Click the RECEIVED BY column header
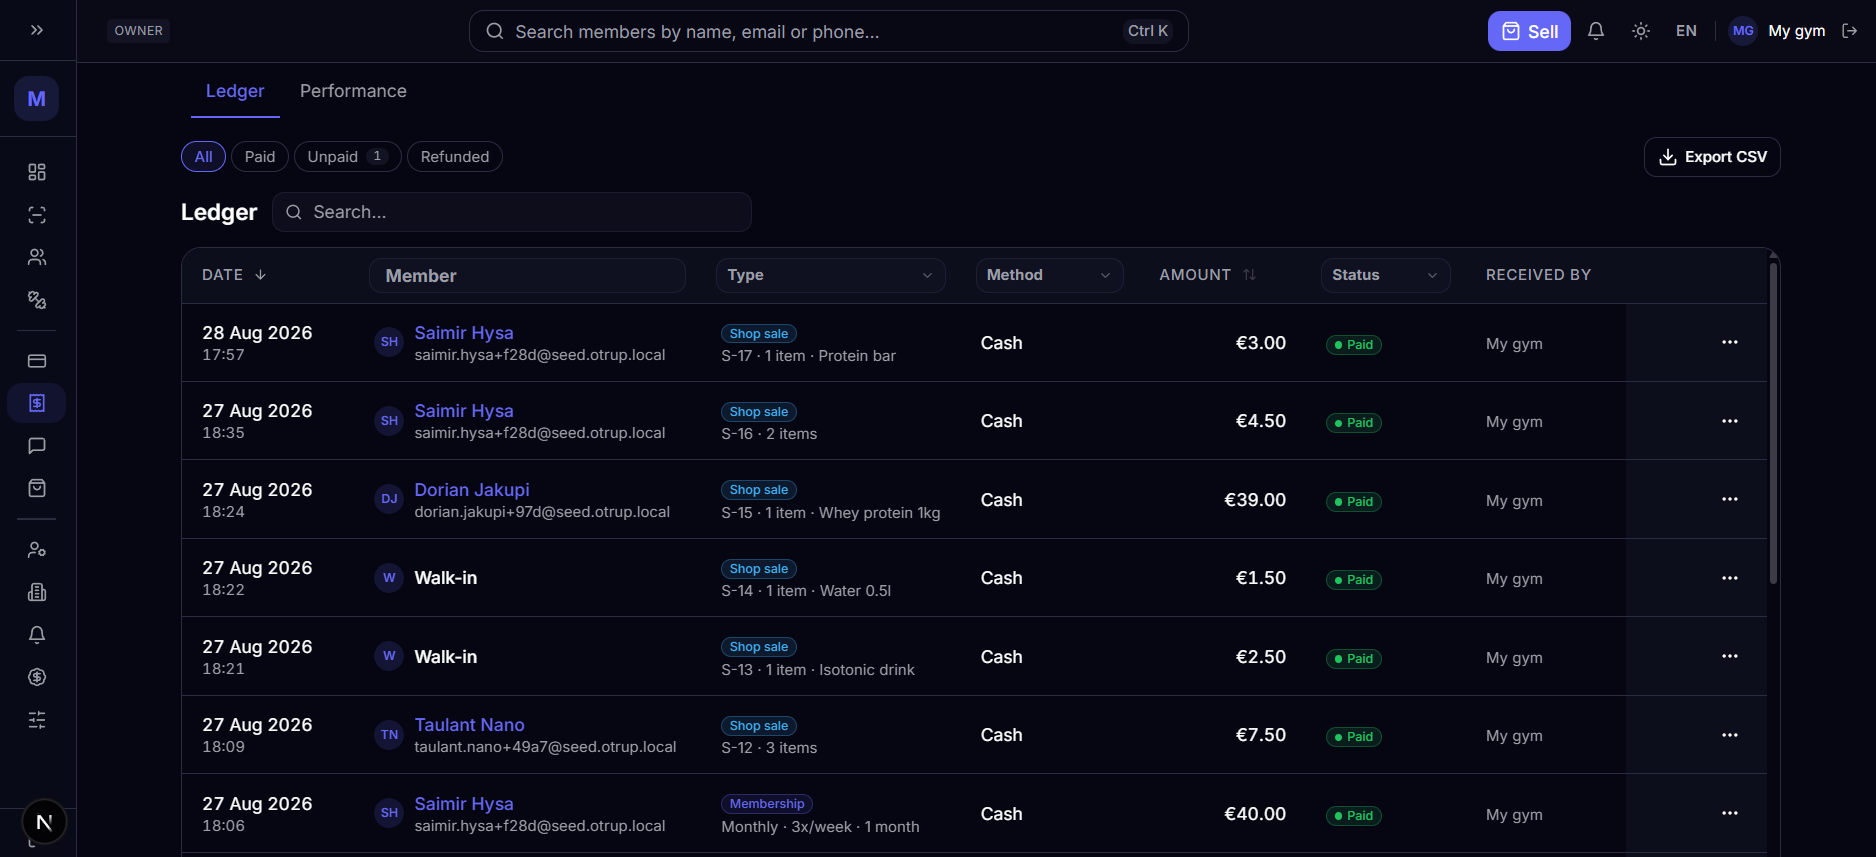This screenshot has width=1876, height=857. 1538,275
